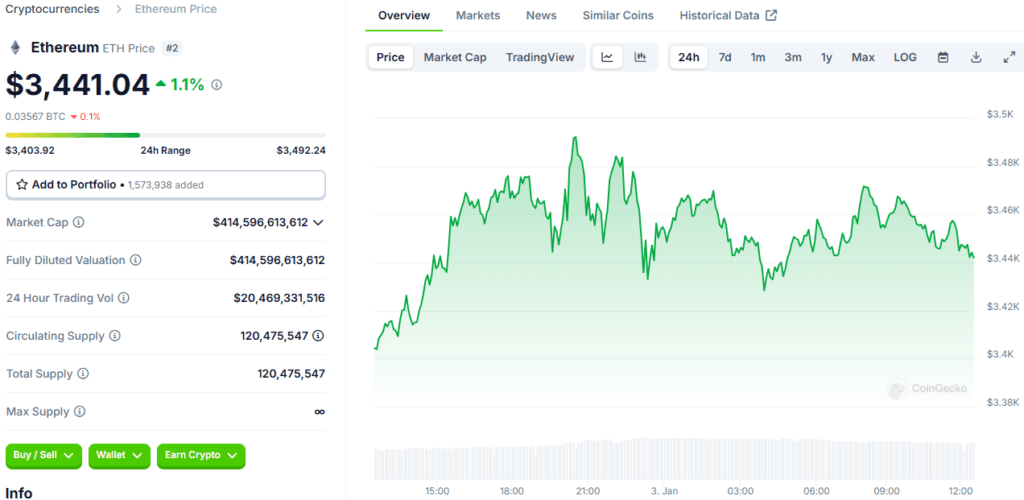Click the $20,469,331,516 trading volume value
1024x500 pixels.
[280, 298]
